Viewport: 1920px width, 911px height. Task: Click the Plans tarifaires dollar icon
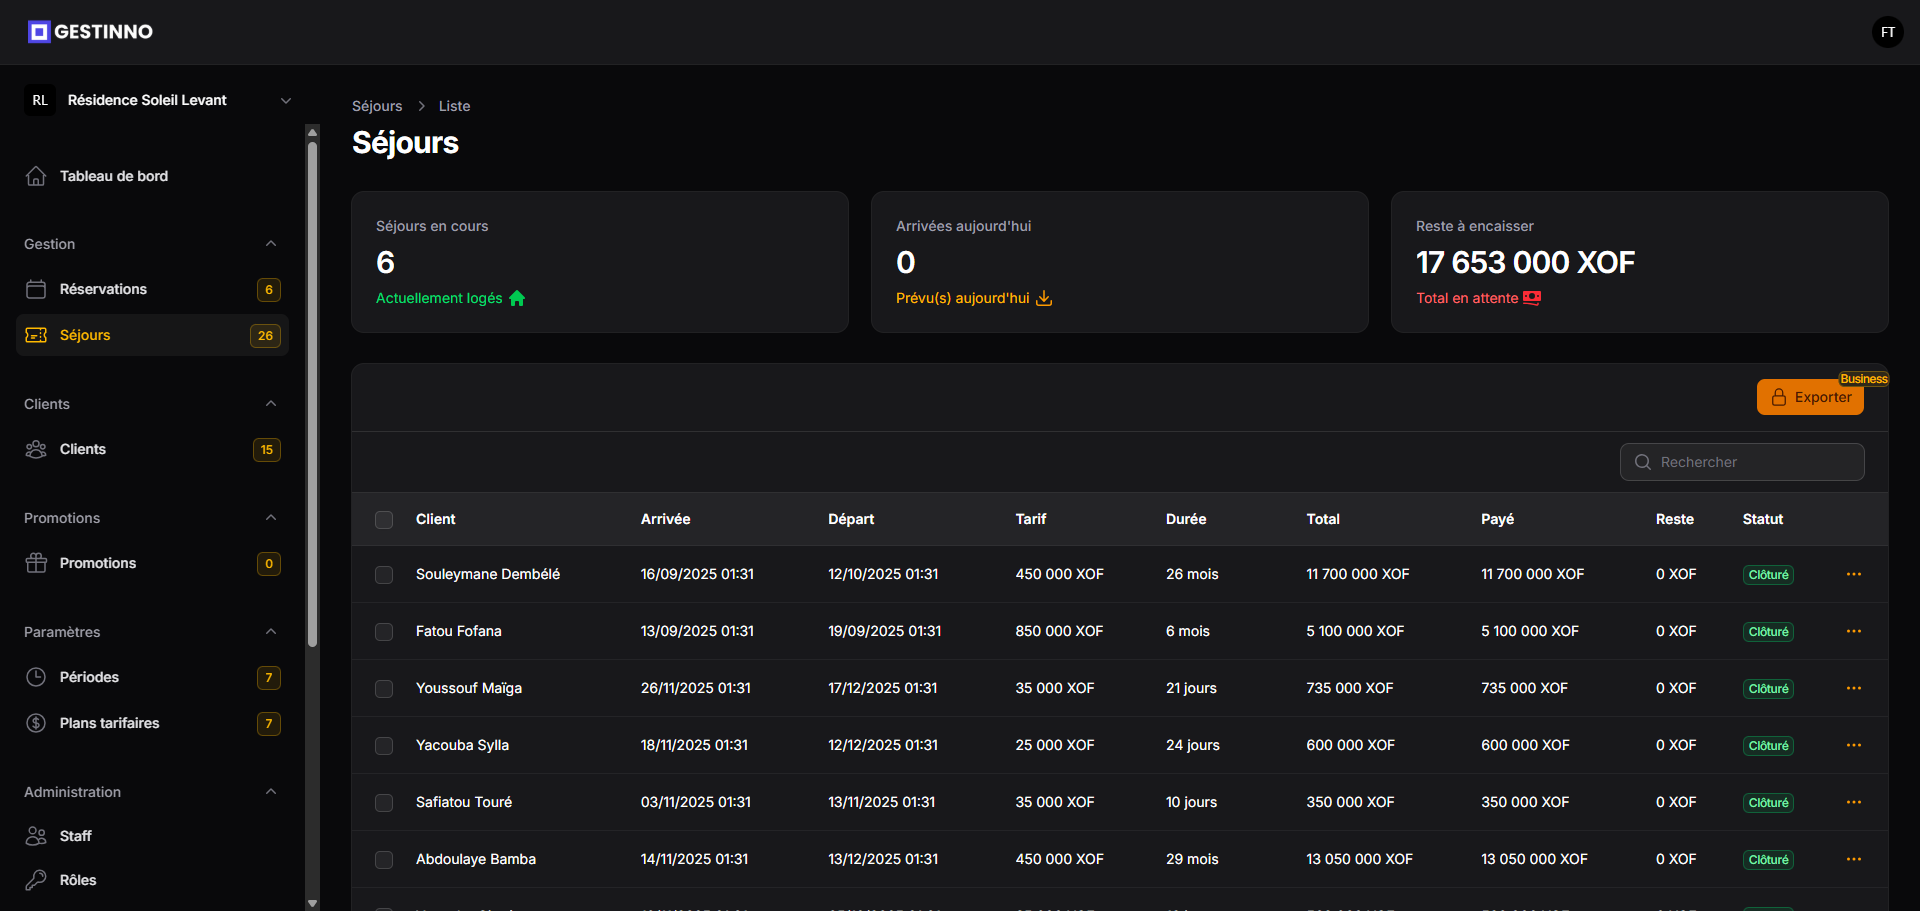pos(36,723)
